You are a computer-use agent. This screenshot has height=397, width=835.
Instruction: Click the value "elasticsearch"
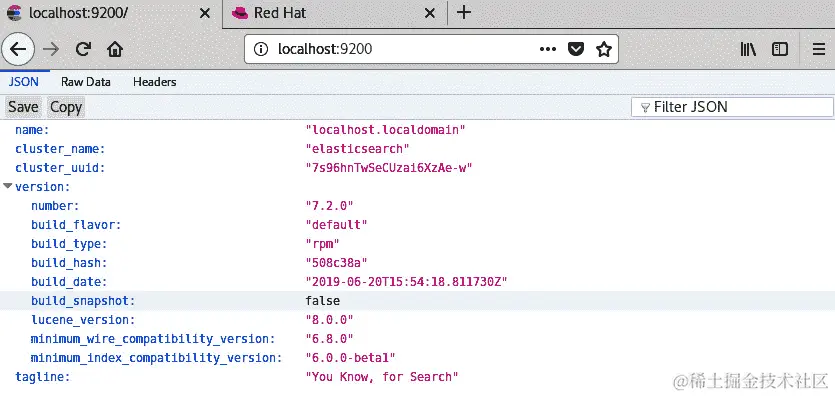click(358, 148)
